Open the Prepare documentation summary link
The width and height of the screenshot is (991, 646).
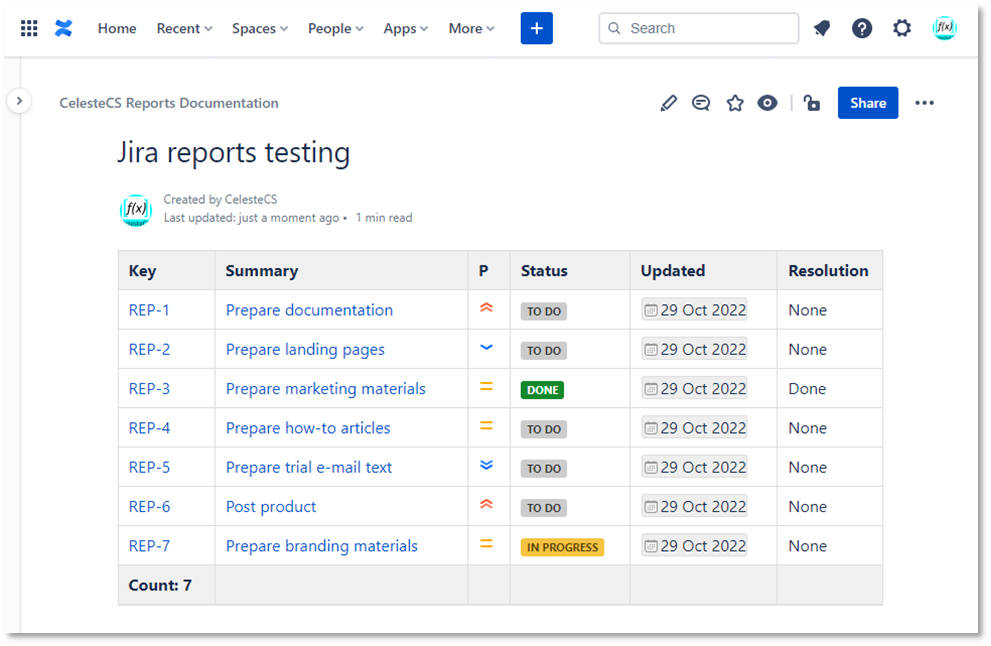click(x=309, y=310)
